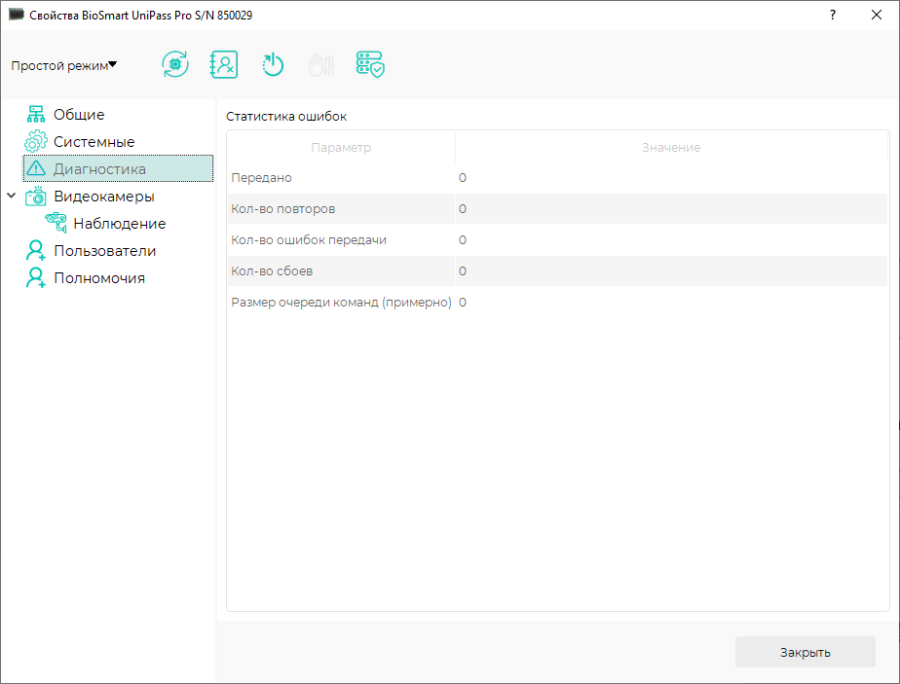This screenshot has height=684, width=900.
Task: Click the help question mark button
Action: tap(832, 15)
